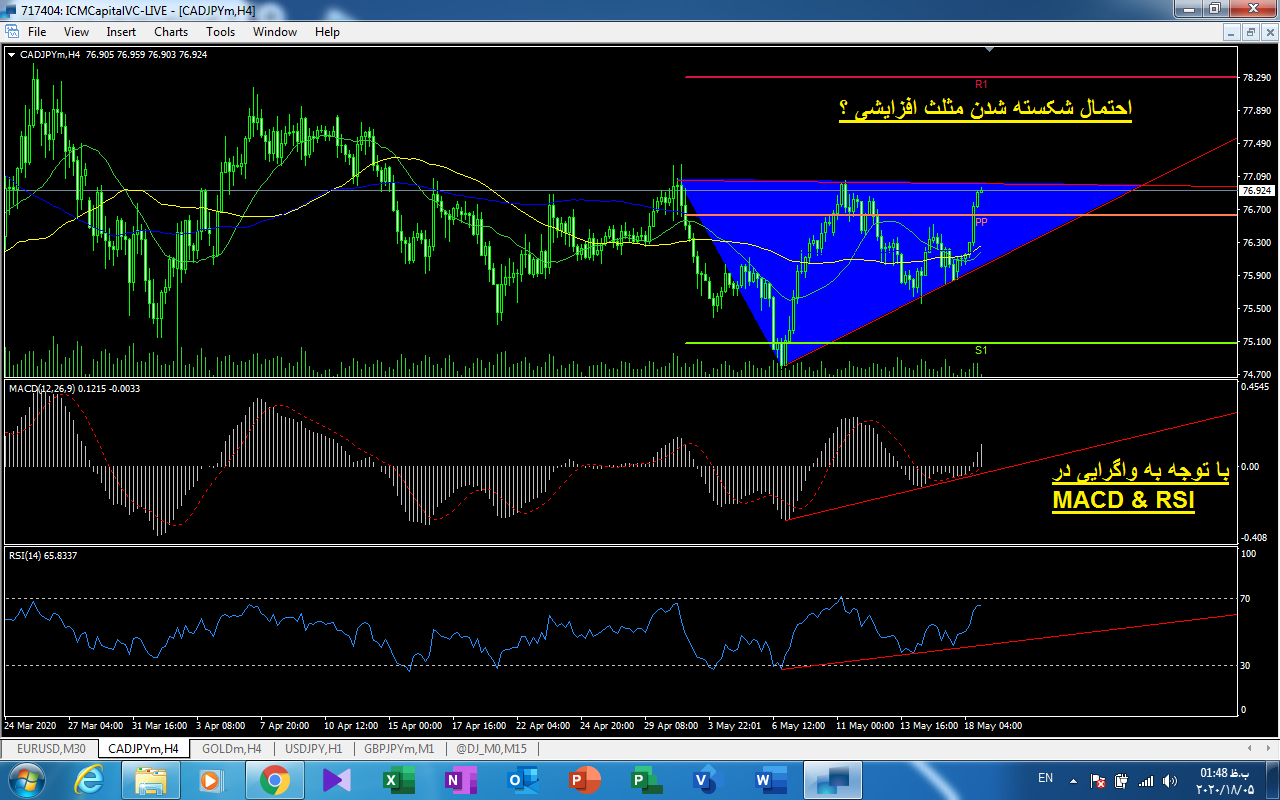Screen dimensions: 1280x800
Task: Open the Insert menu
Action: [121, 32]
